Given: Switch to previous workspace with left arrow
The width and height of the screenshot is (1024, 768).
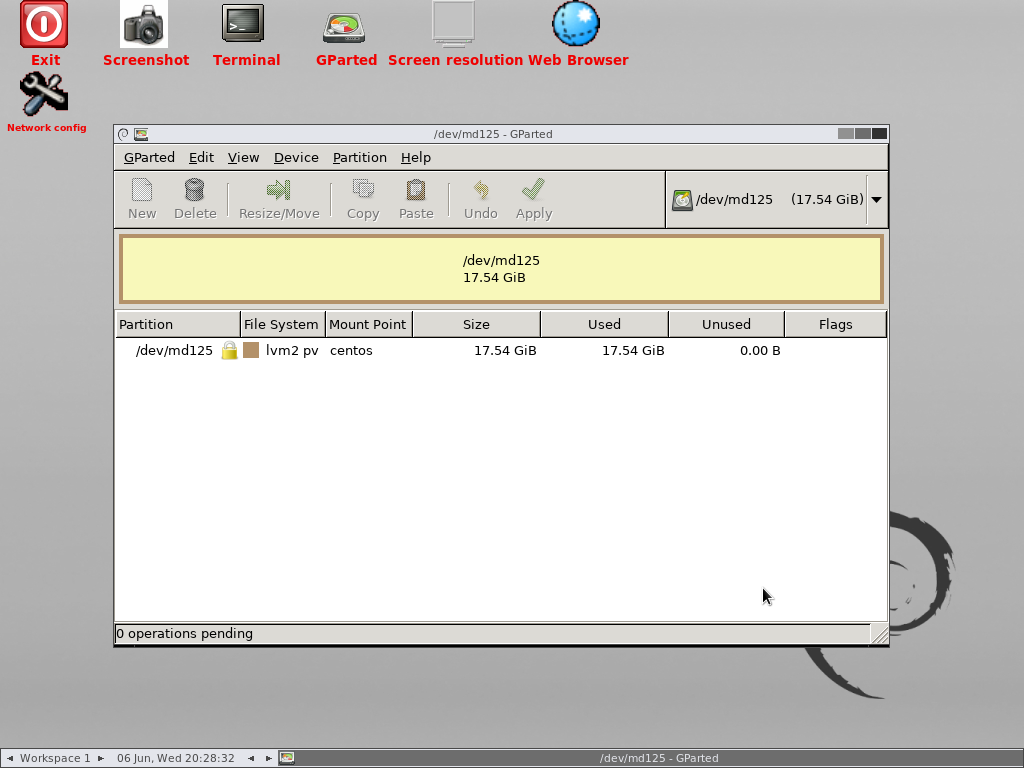Looking at the screenshot, I should click(x=10, y=758).
